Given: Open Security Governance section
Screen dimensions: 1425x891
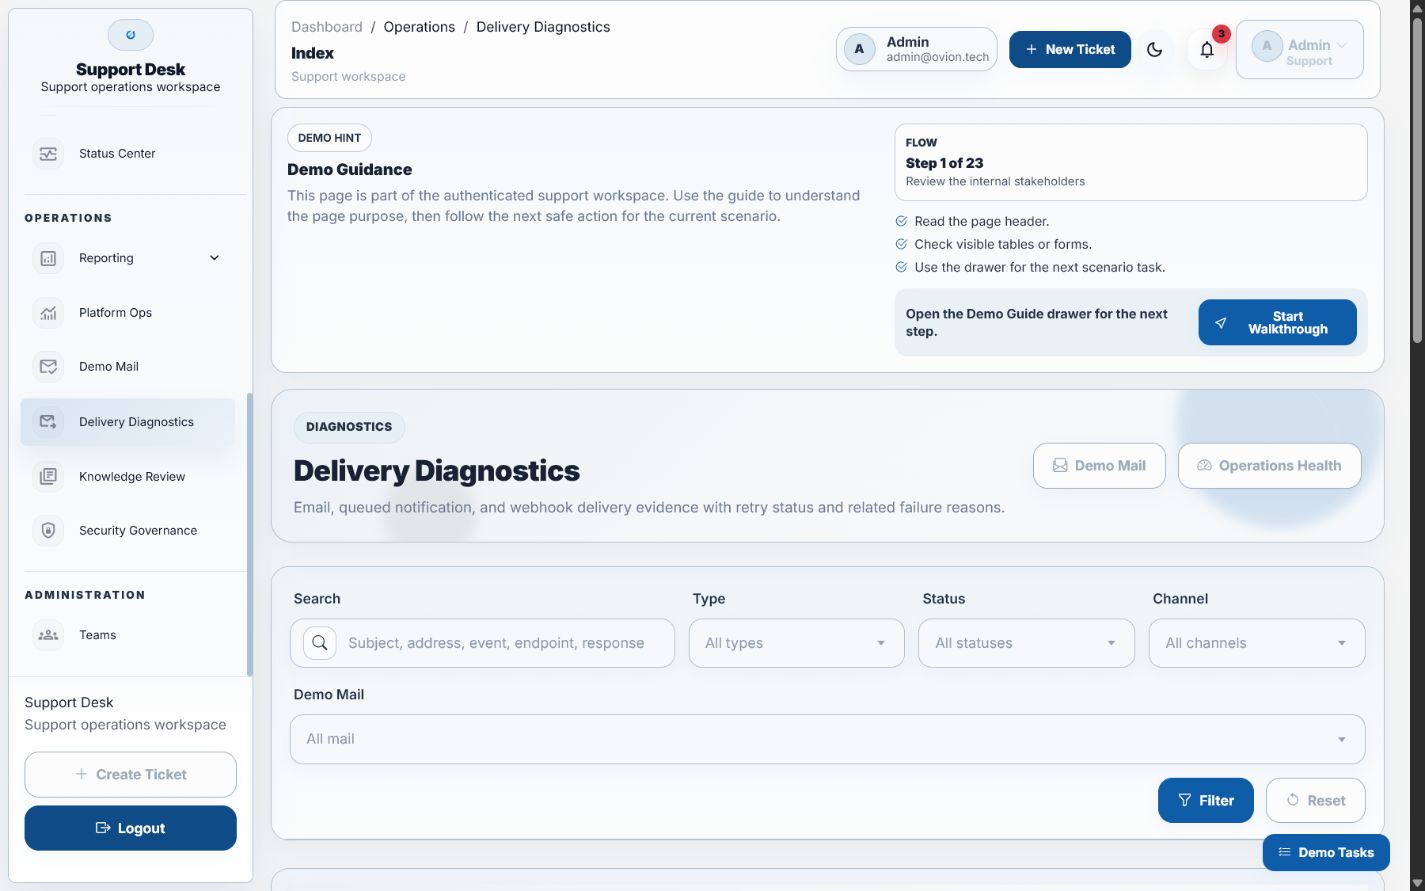Looking at the screenshot, I should pyautogui.click(x=128, y=531).
